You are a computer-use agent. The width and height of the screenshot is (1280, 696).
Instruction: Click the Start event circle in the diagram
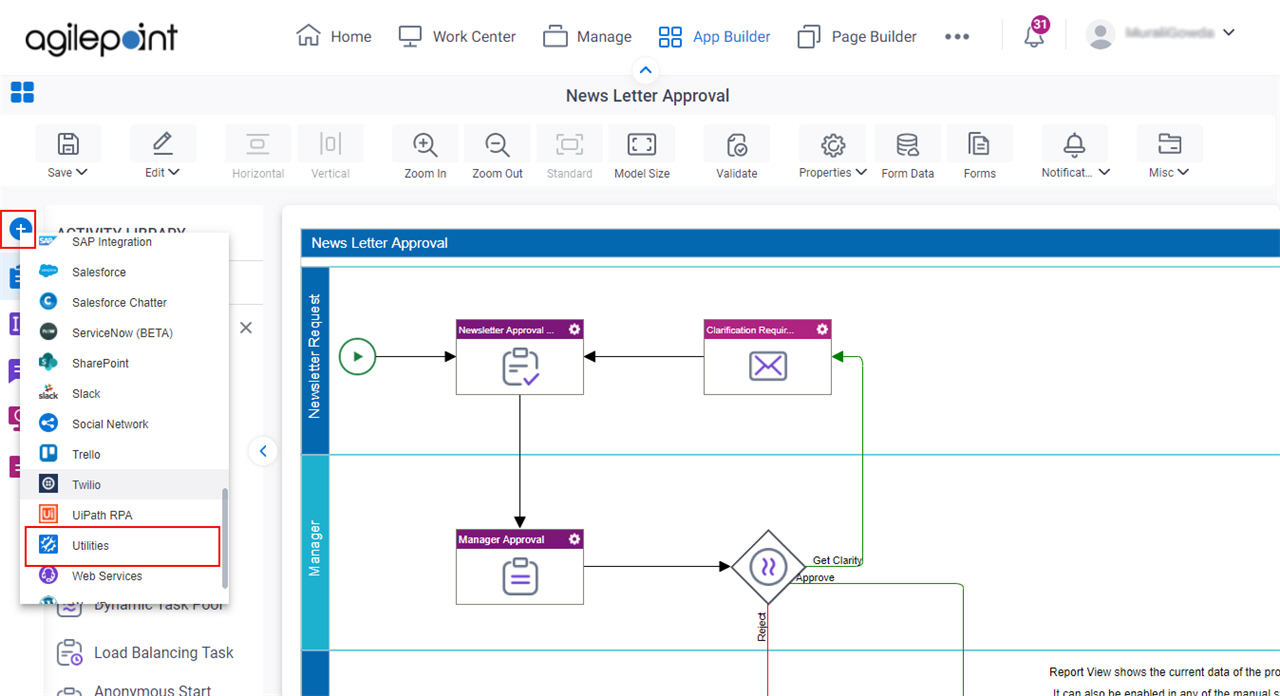click(x=357, y=356)
